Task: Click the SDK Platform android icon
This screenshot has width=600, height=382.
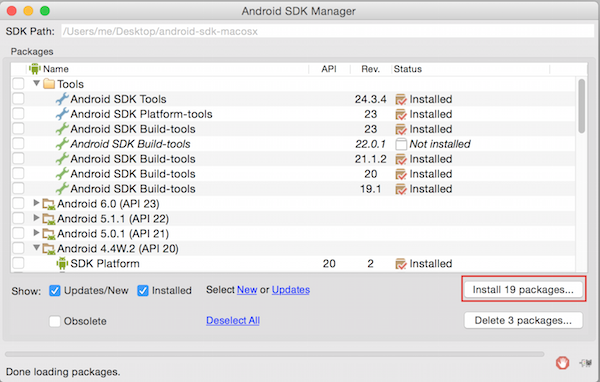Action: (62, 263)
